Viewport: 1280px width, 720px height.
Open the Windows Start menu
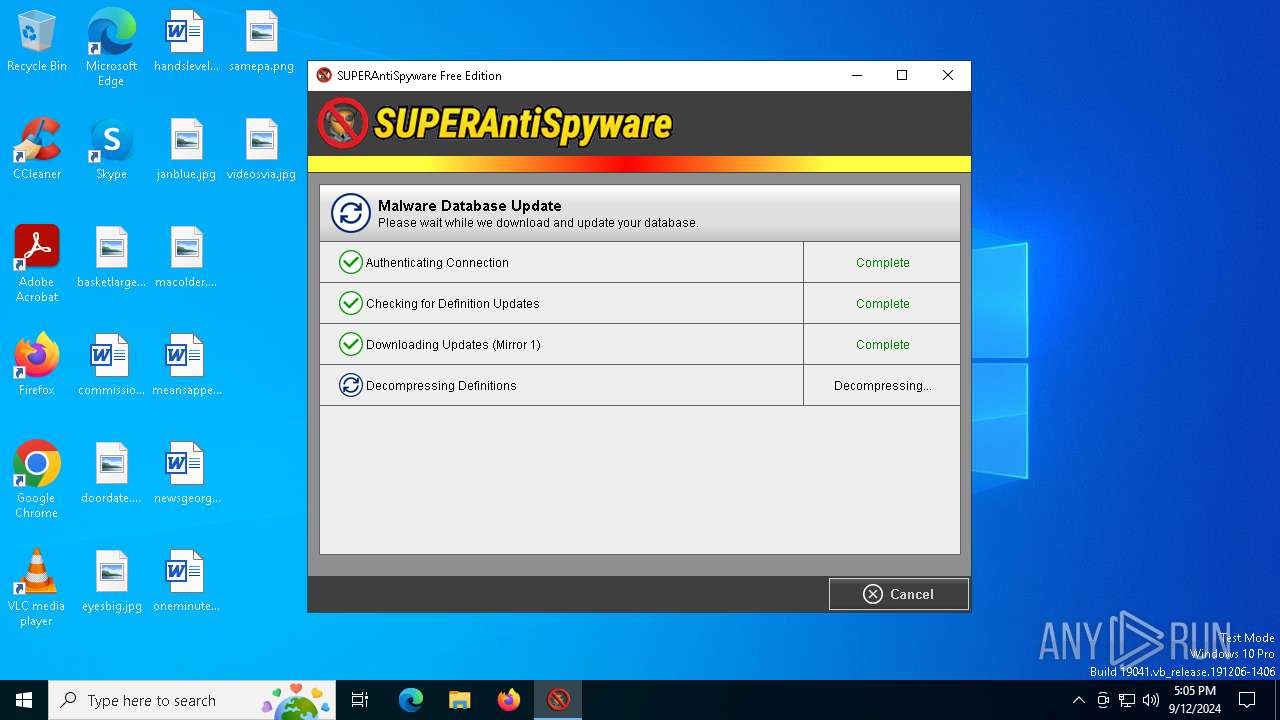(x=24, y=700)
